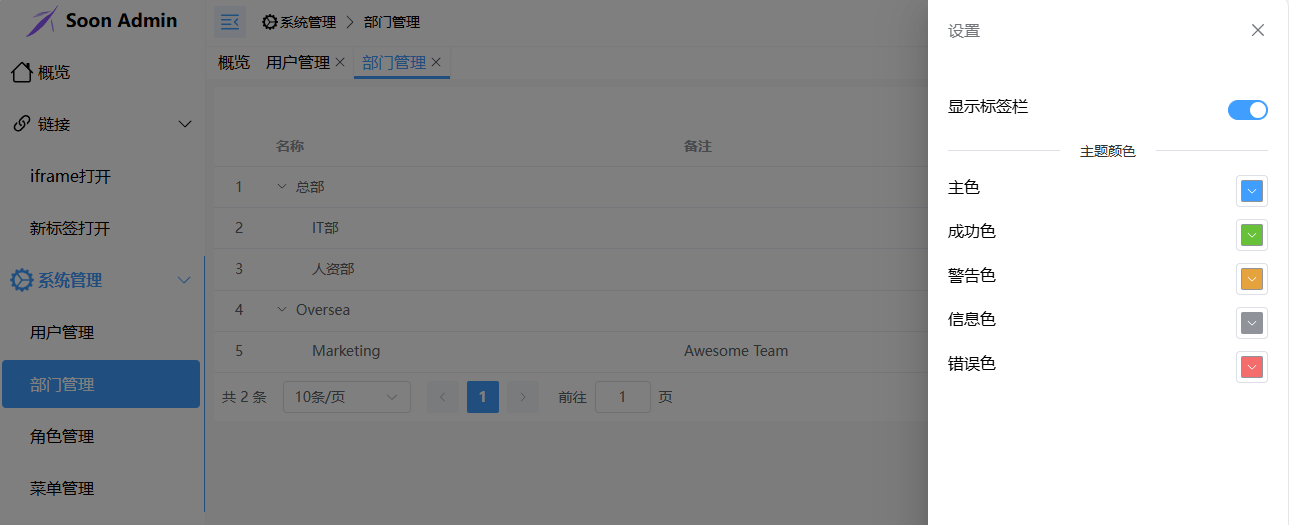Click 系统管理 in the breadcrumb
This screenshot has width=1289, height=525.
[308, 22]
